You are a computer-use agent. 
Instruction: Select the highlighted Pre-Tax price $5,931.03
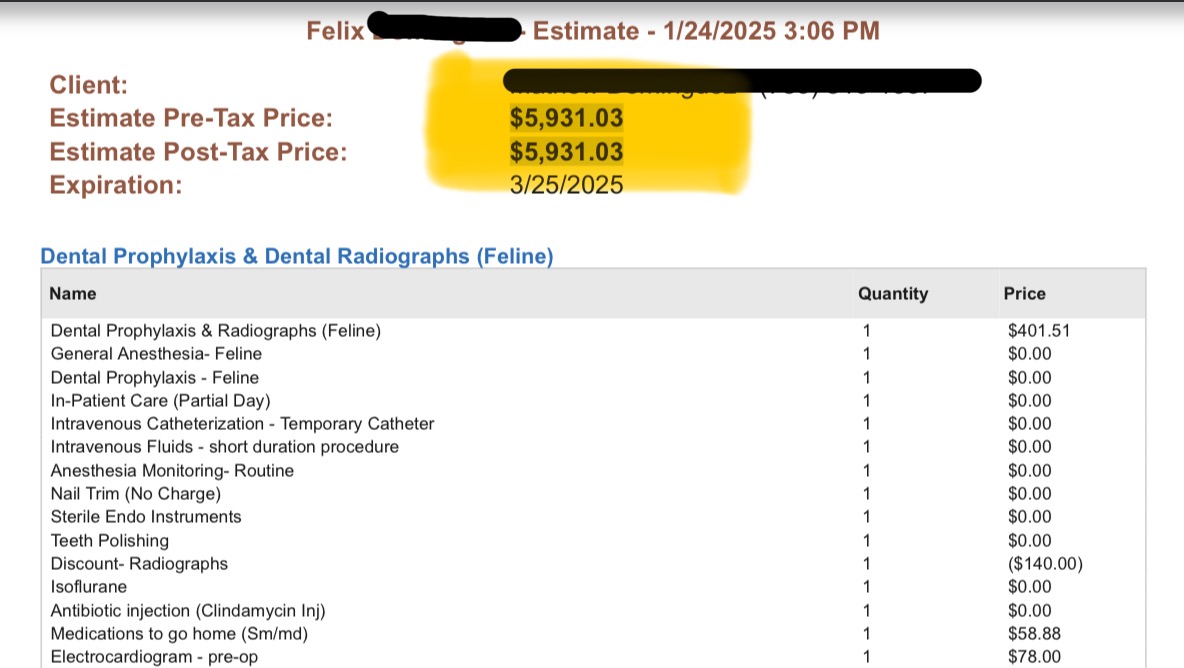point(566,118)
